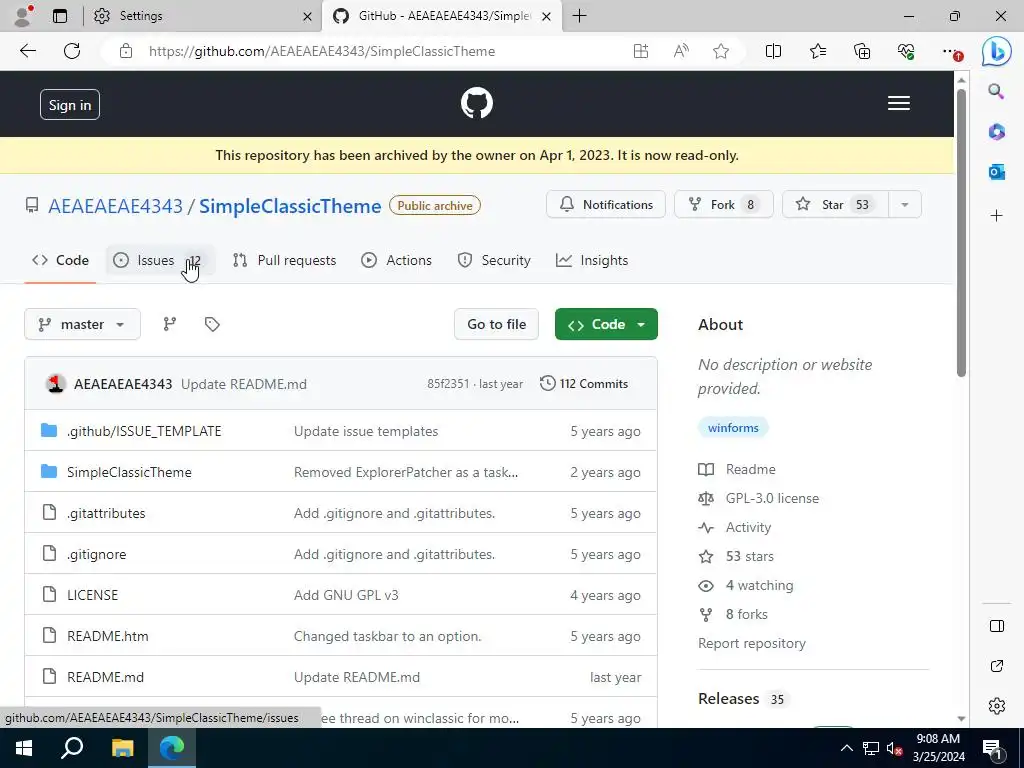Open File Explorer from the taskbar

tap(122, 748)
